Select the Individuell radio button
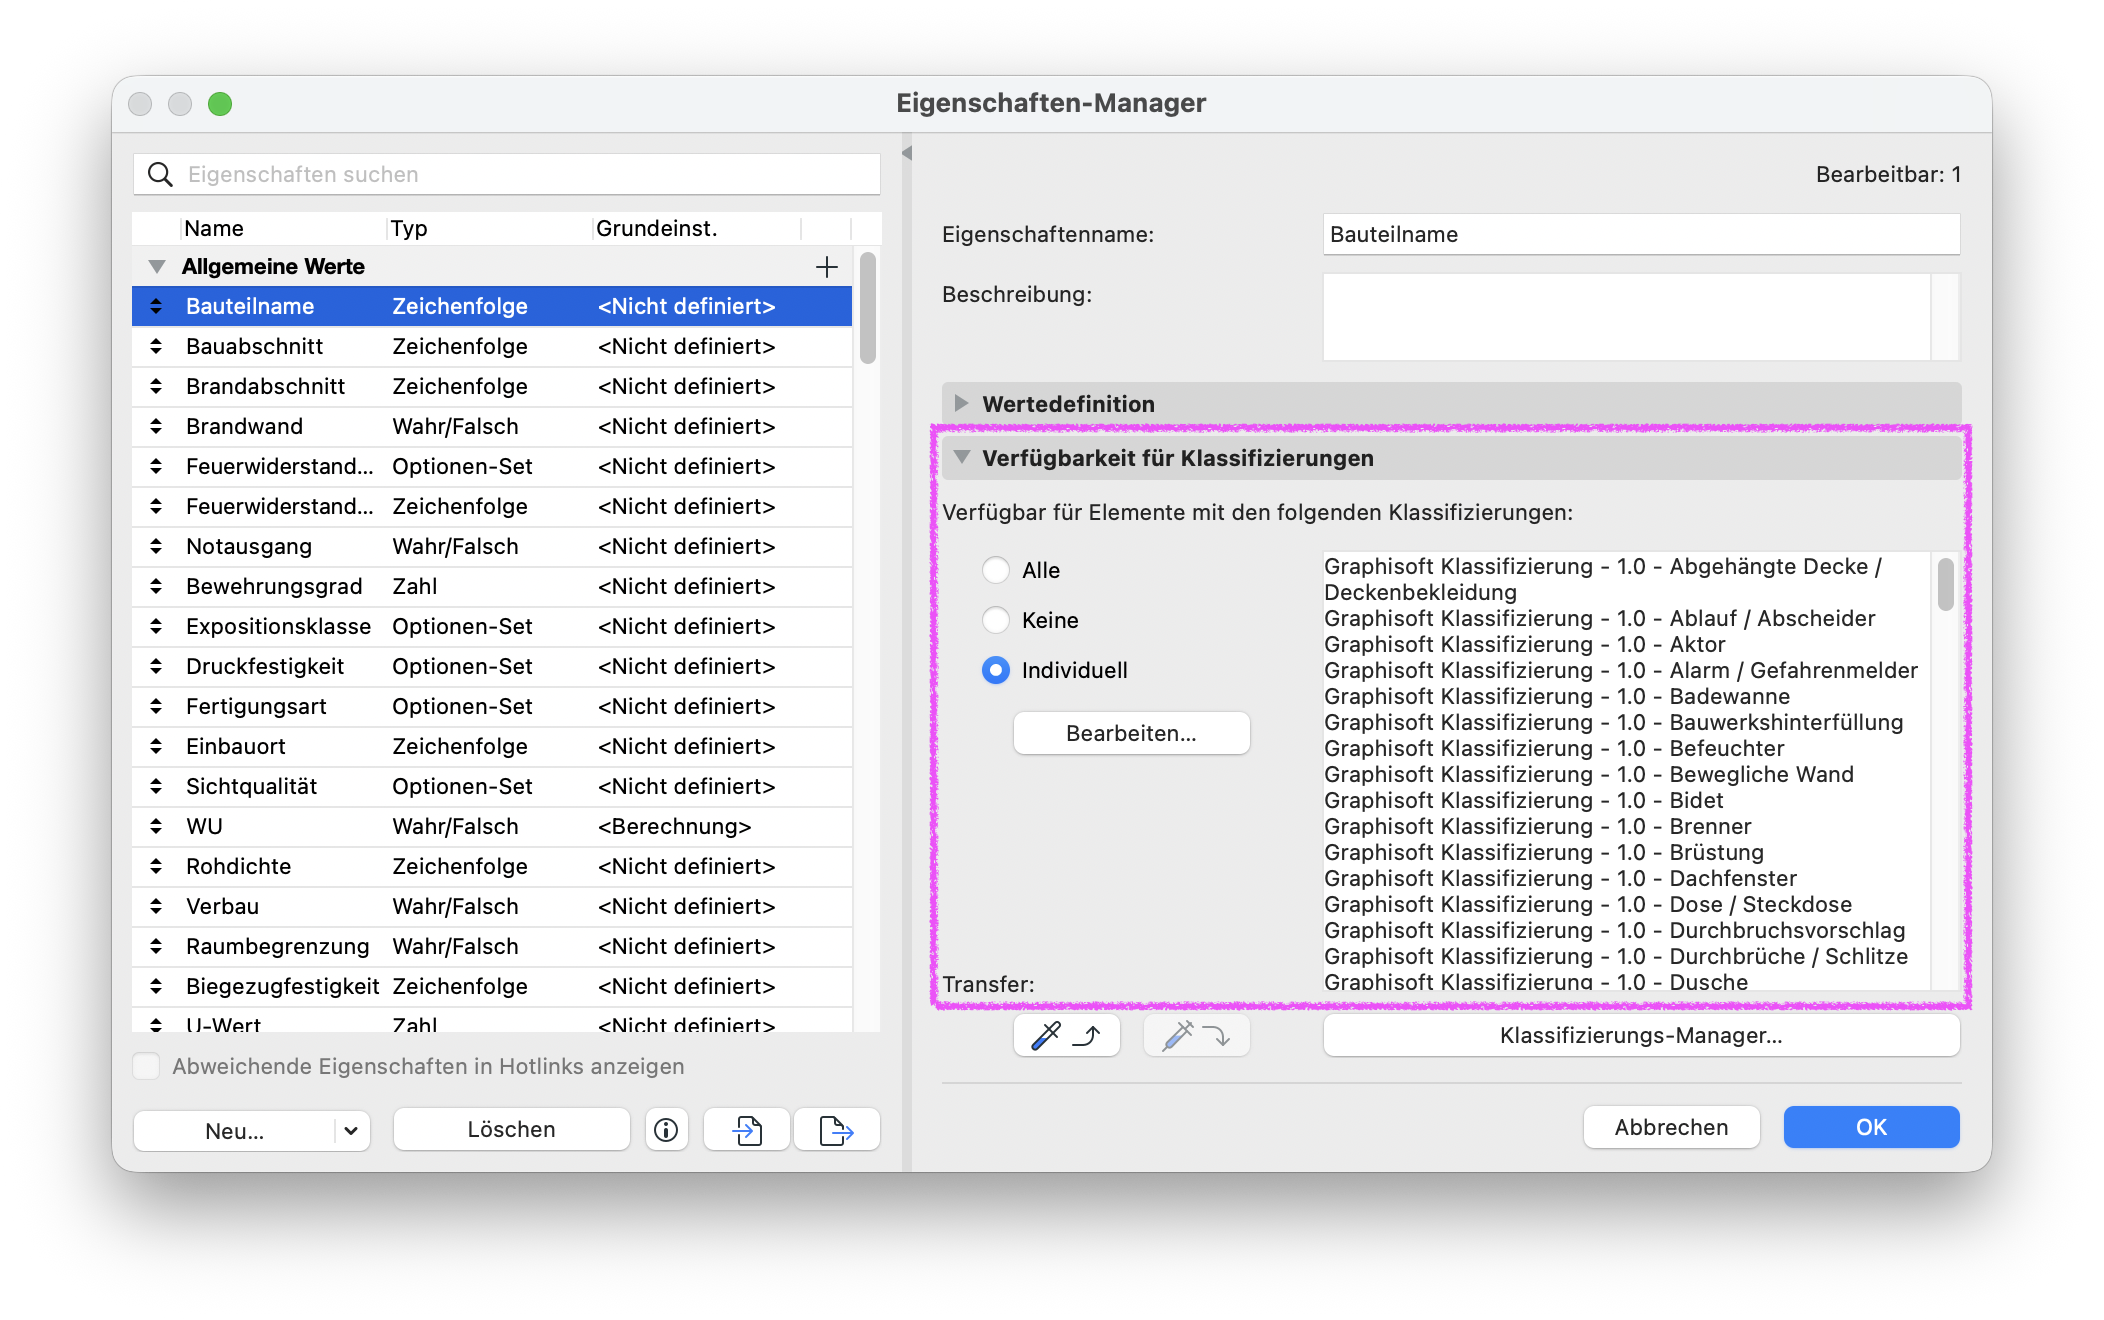 996,670
